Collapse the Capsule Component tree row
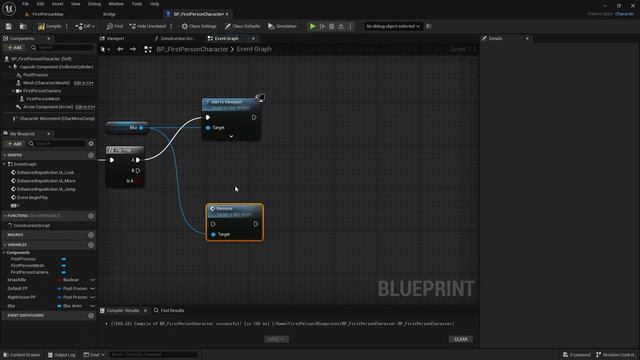 [10, 67]
